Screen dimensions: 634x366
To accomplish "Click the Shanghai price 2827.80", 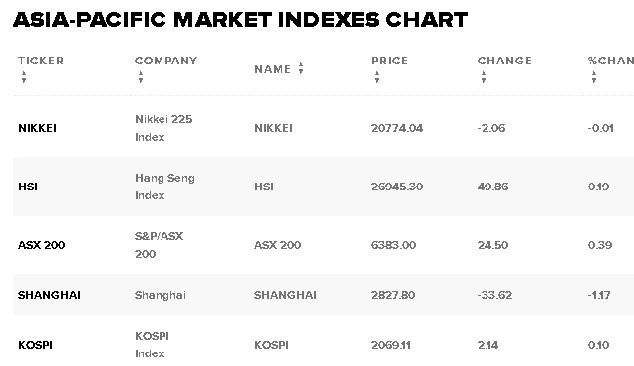I will coord(393,295).
